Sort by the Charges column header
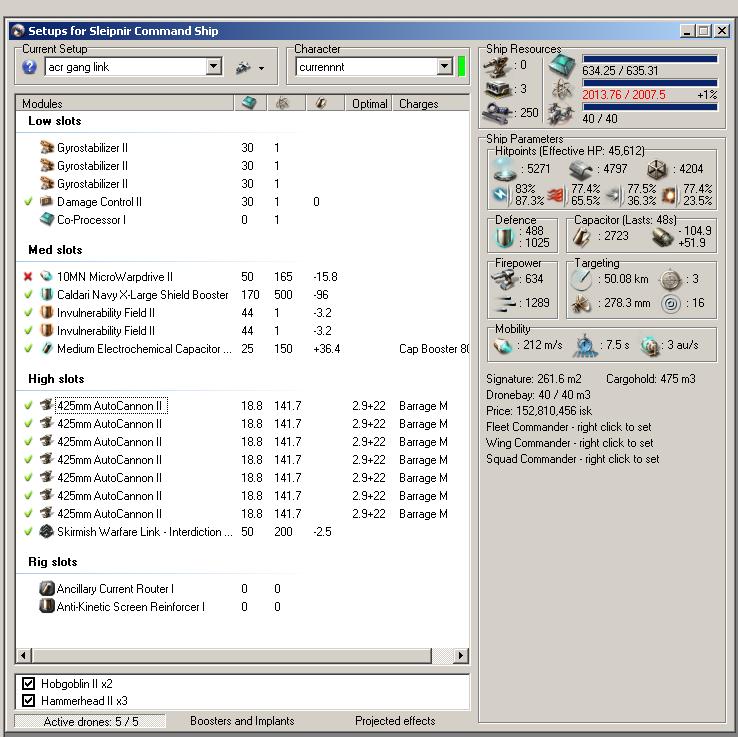 (431, 103)
